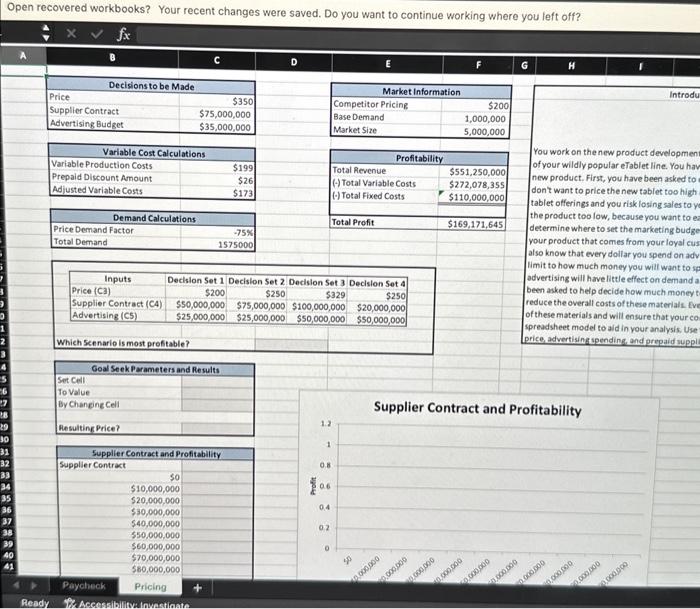Click the formula bar confirm checkmark icon

point(97,34)
